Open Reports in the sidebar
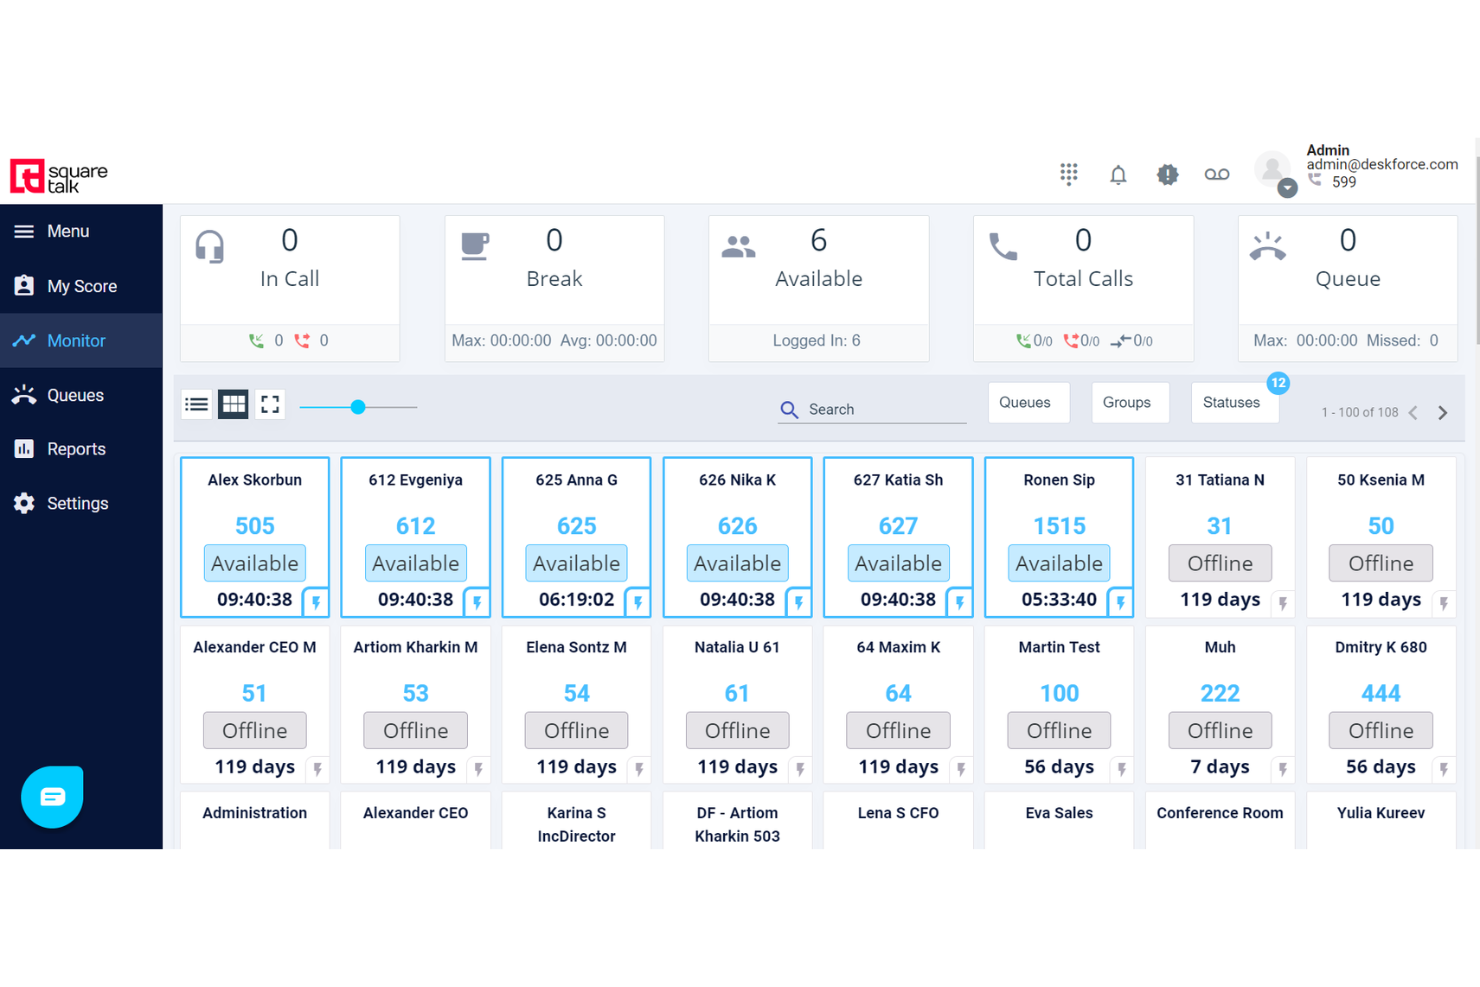 coord(81,449)
